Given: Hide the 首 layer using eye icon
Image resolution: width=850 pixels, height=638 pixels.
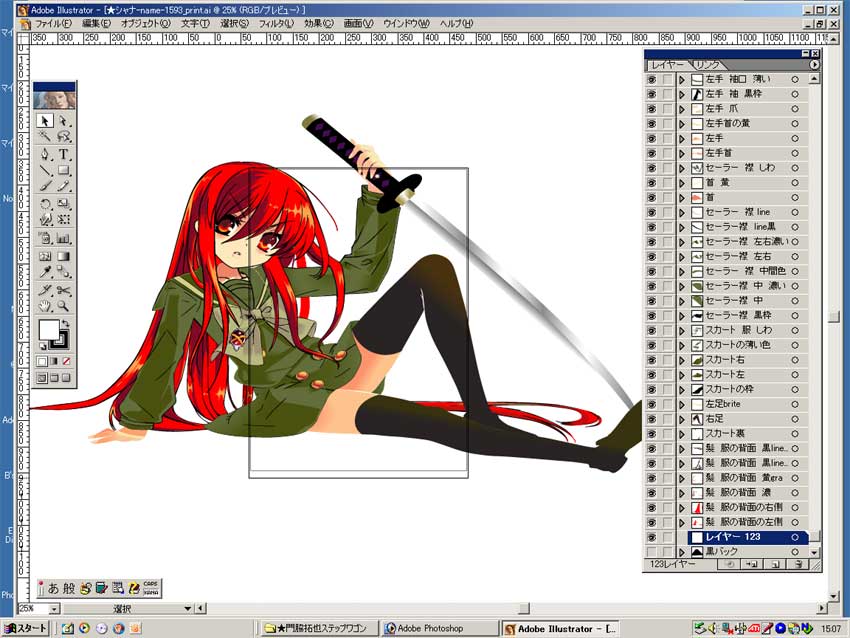Looking at the screenshot, I should coord(651,197).
